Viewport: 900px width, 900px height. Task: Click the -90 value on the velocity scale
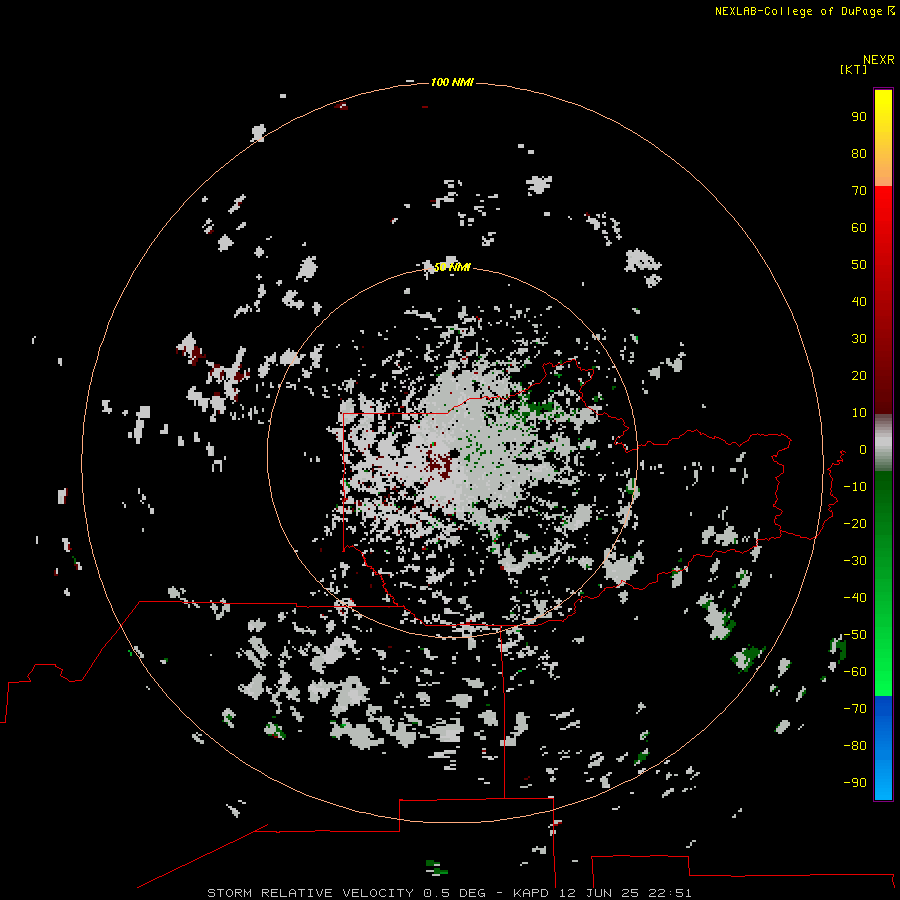855,783
